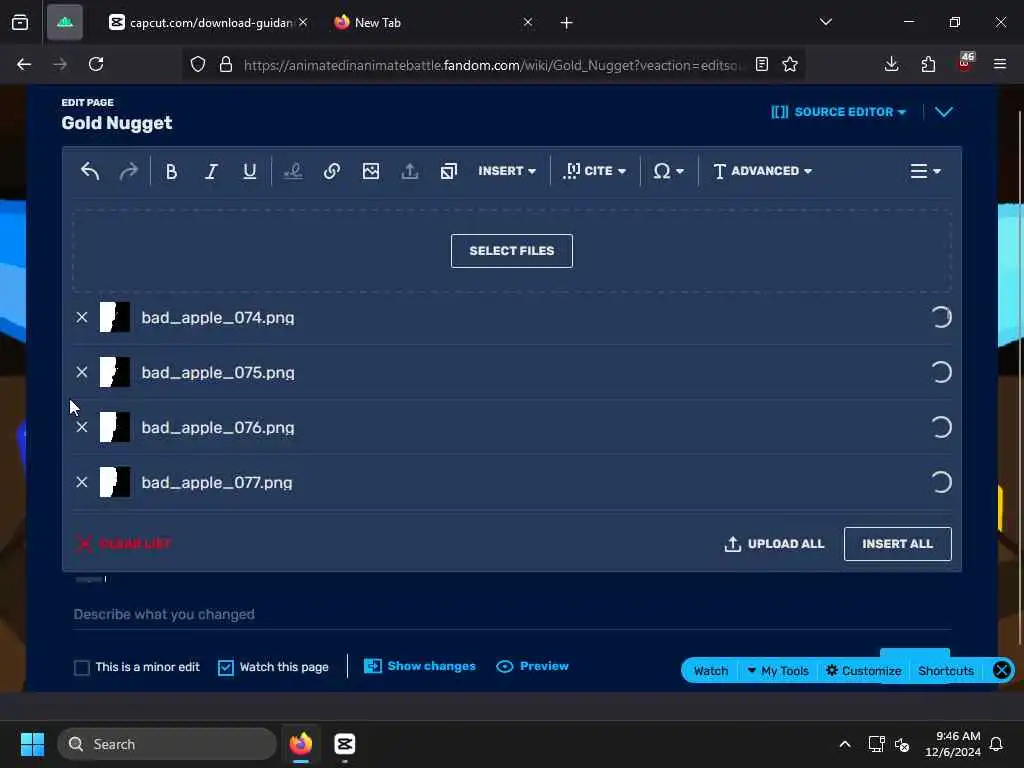Click the gallery icon in toolbar
Image resolution: width=1024 pixels, height=768 pixels.
(449, 171)
